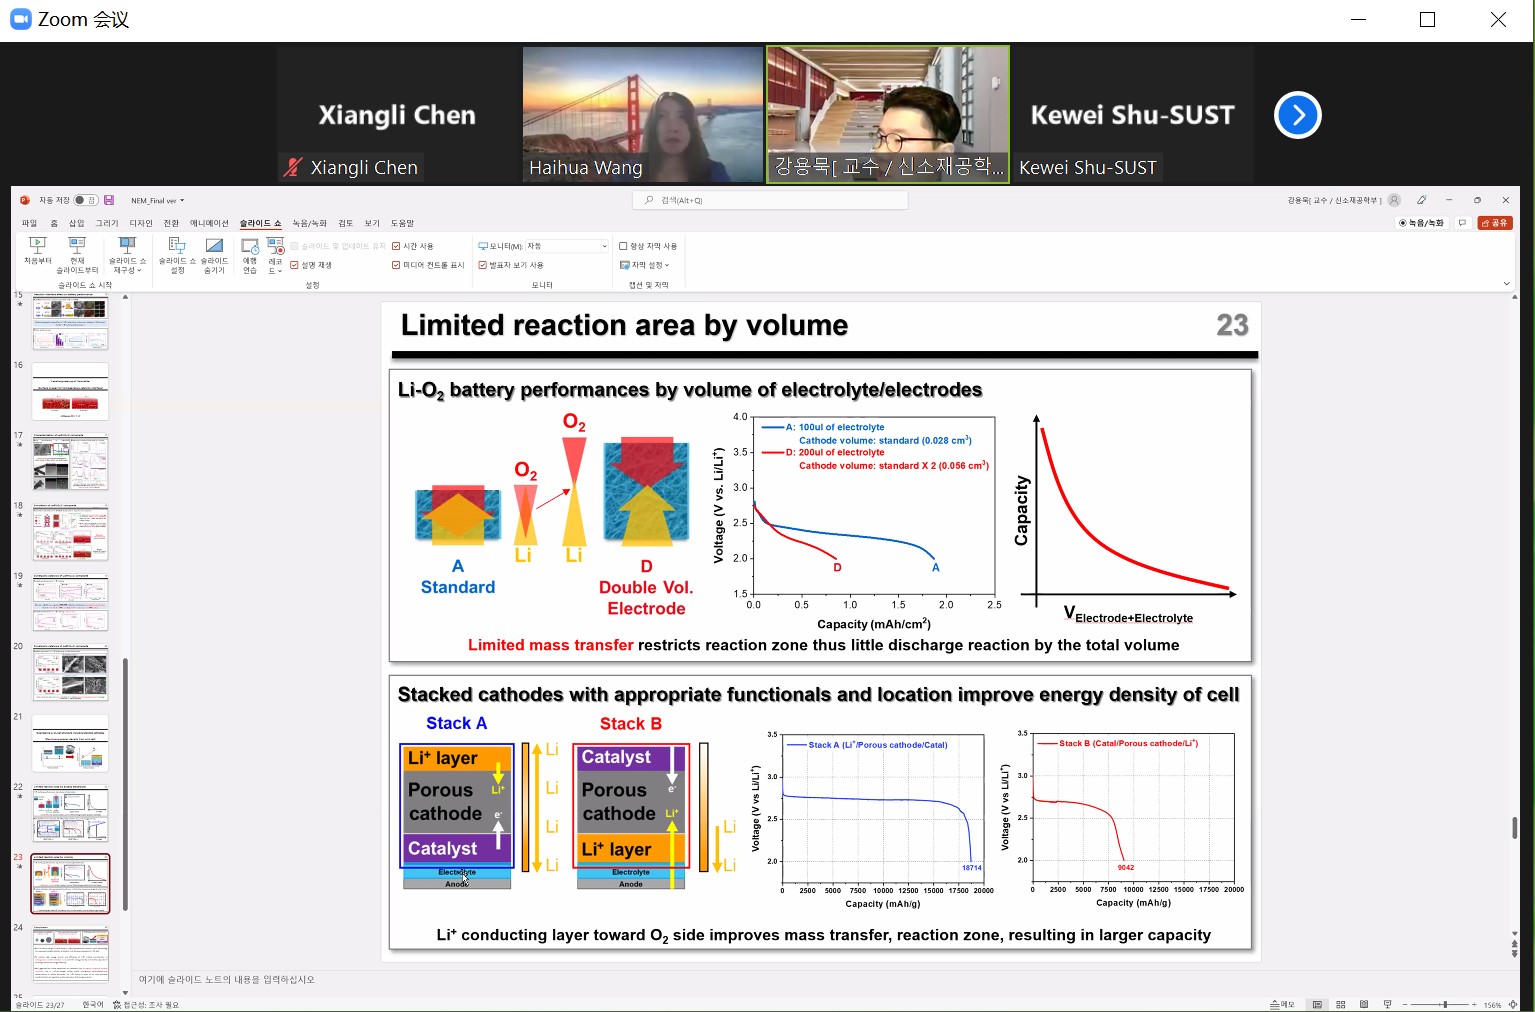Viewport: 1535px width, 1012px height.
Task: Uncheck Use Timings (시간 사용) checkbox
Action: pyautogui.click(x=396, y=246)
